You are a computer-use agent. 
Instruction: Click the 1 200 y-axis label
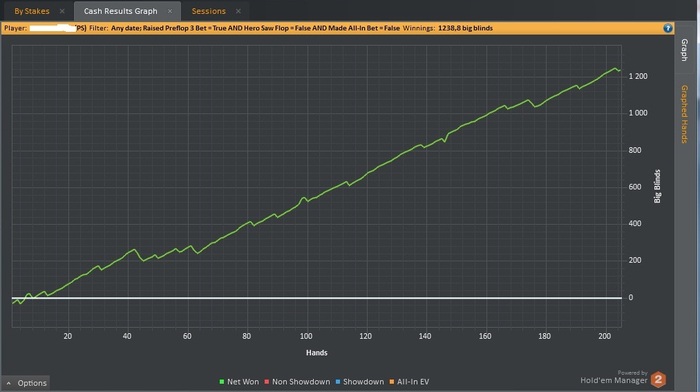pos(638,76)
